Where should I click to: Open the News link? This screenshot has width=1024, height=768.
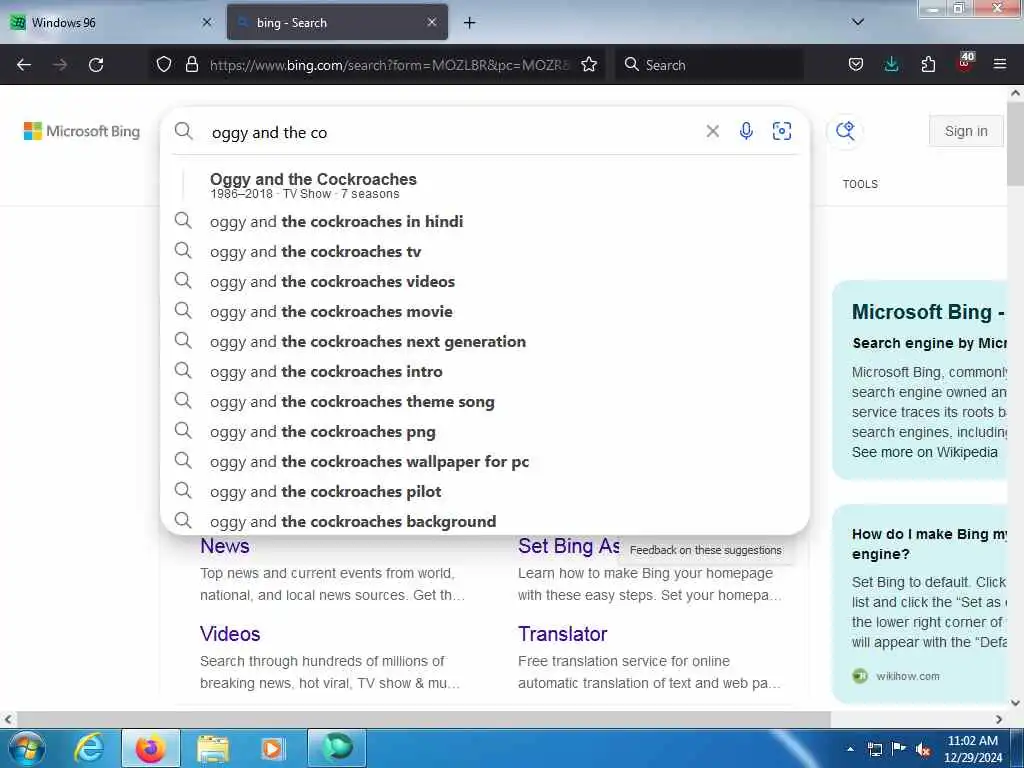(225, 546)
